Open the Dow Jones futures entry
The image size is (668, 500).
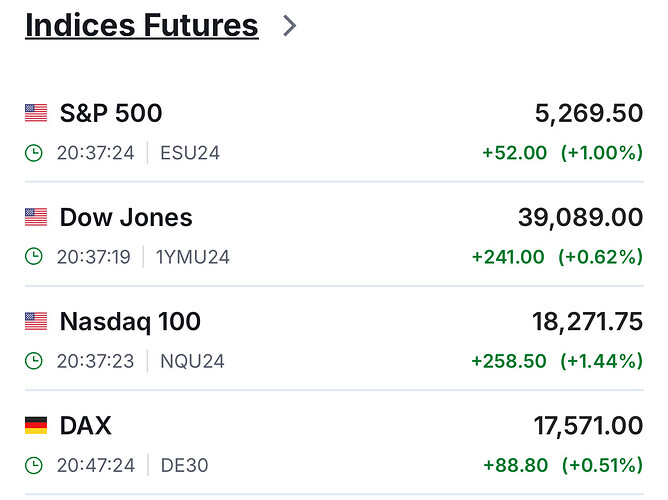pos(126,217)
